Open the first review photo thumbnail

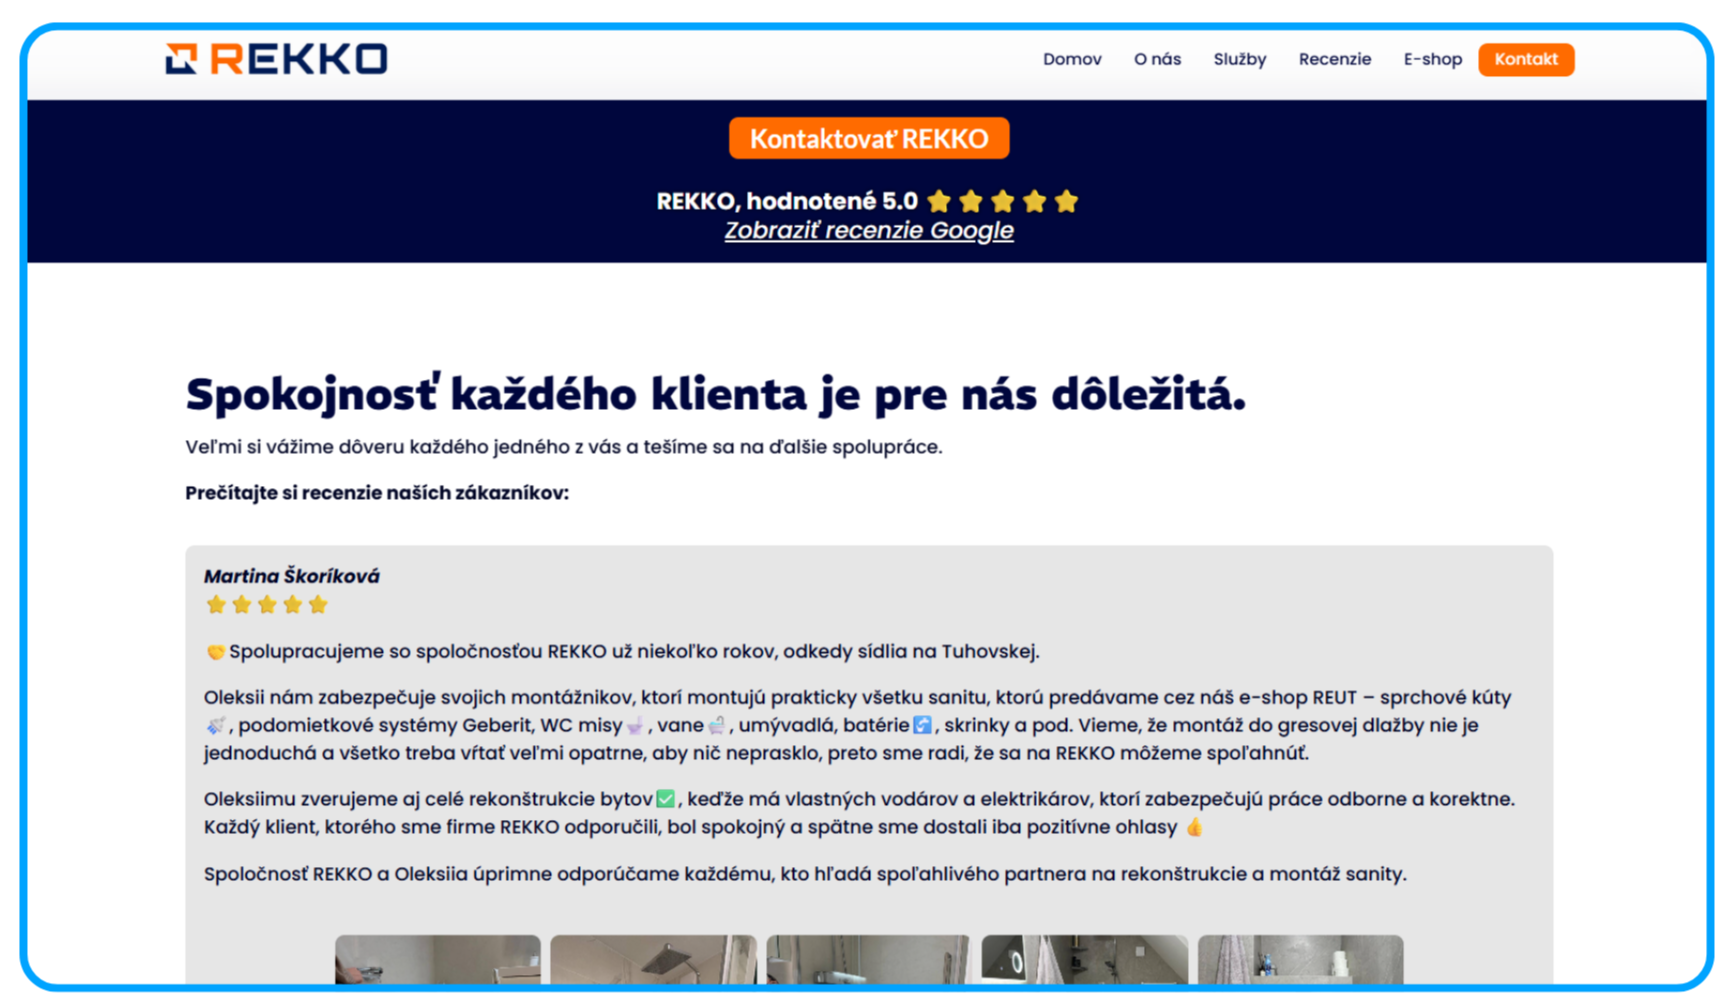[x=438, y=959]
